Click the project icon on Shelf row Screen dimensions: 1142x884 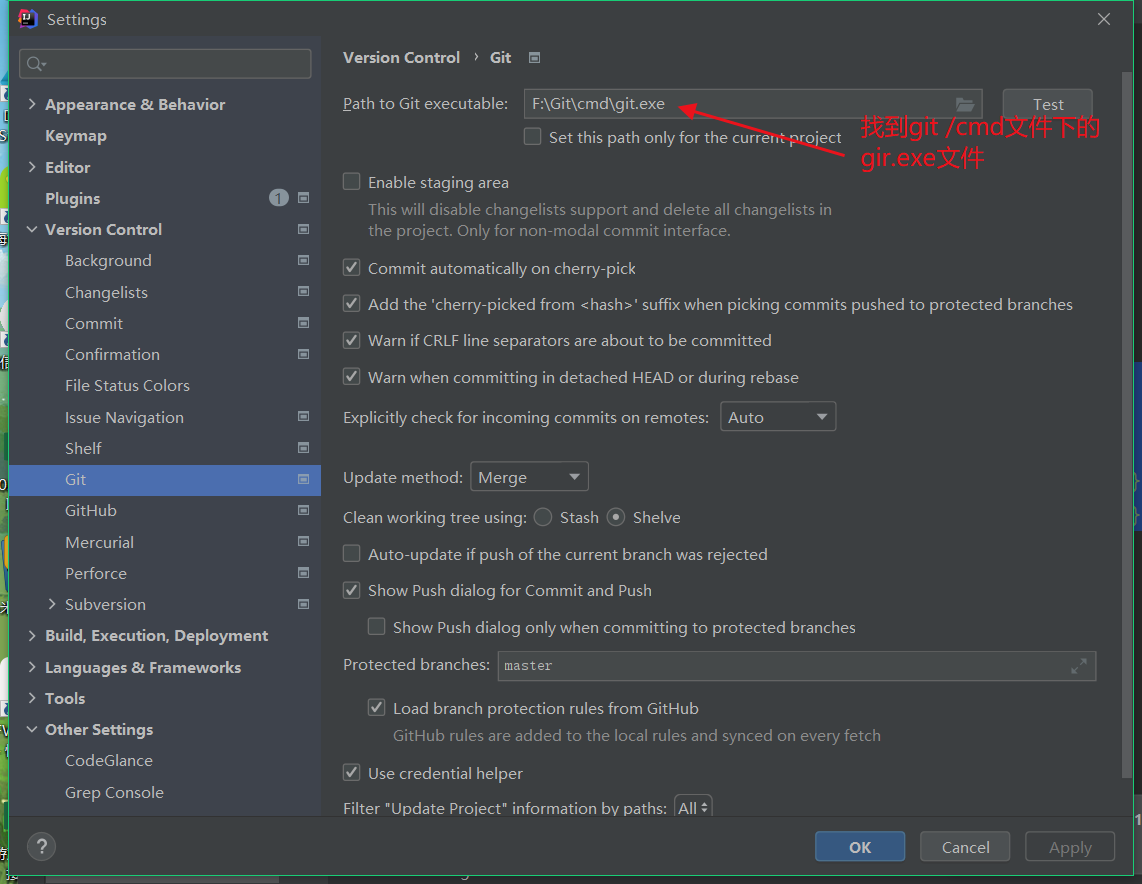click(304, 448)
